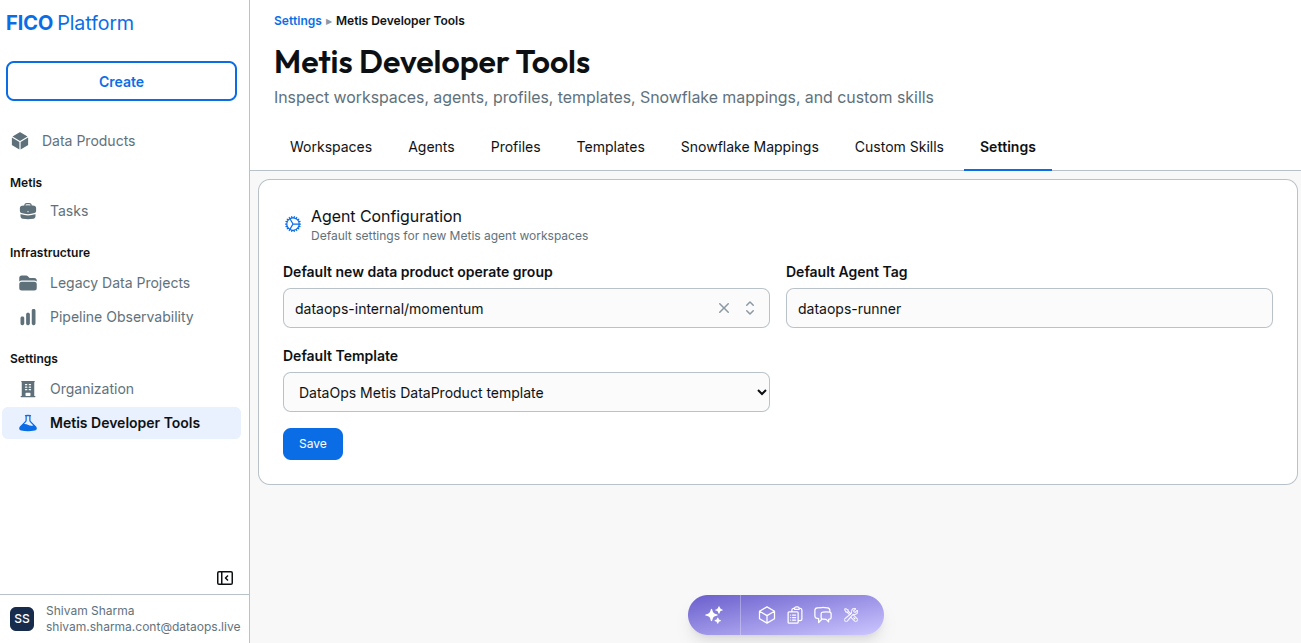Open the chat bubbles icon in floating toolbar

tap(823, 615)
